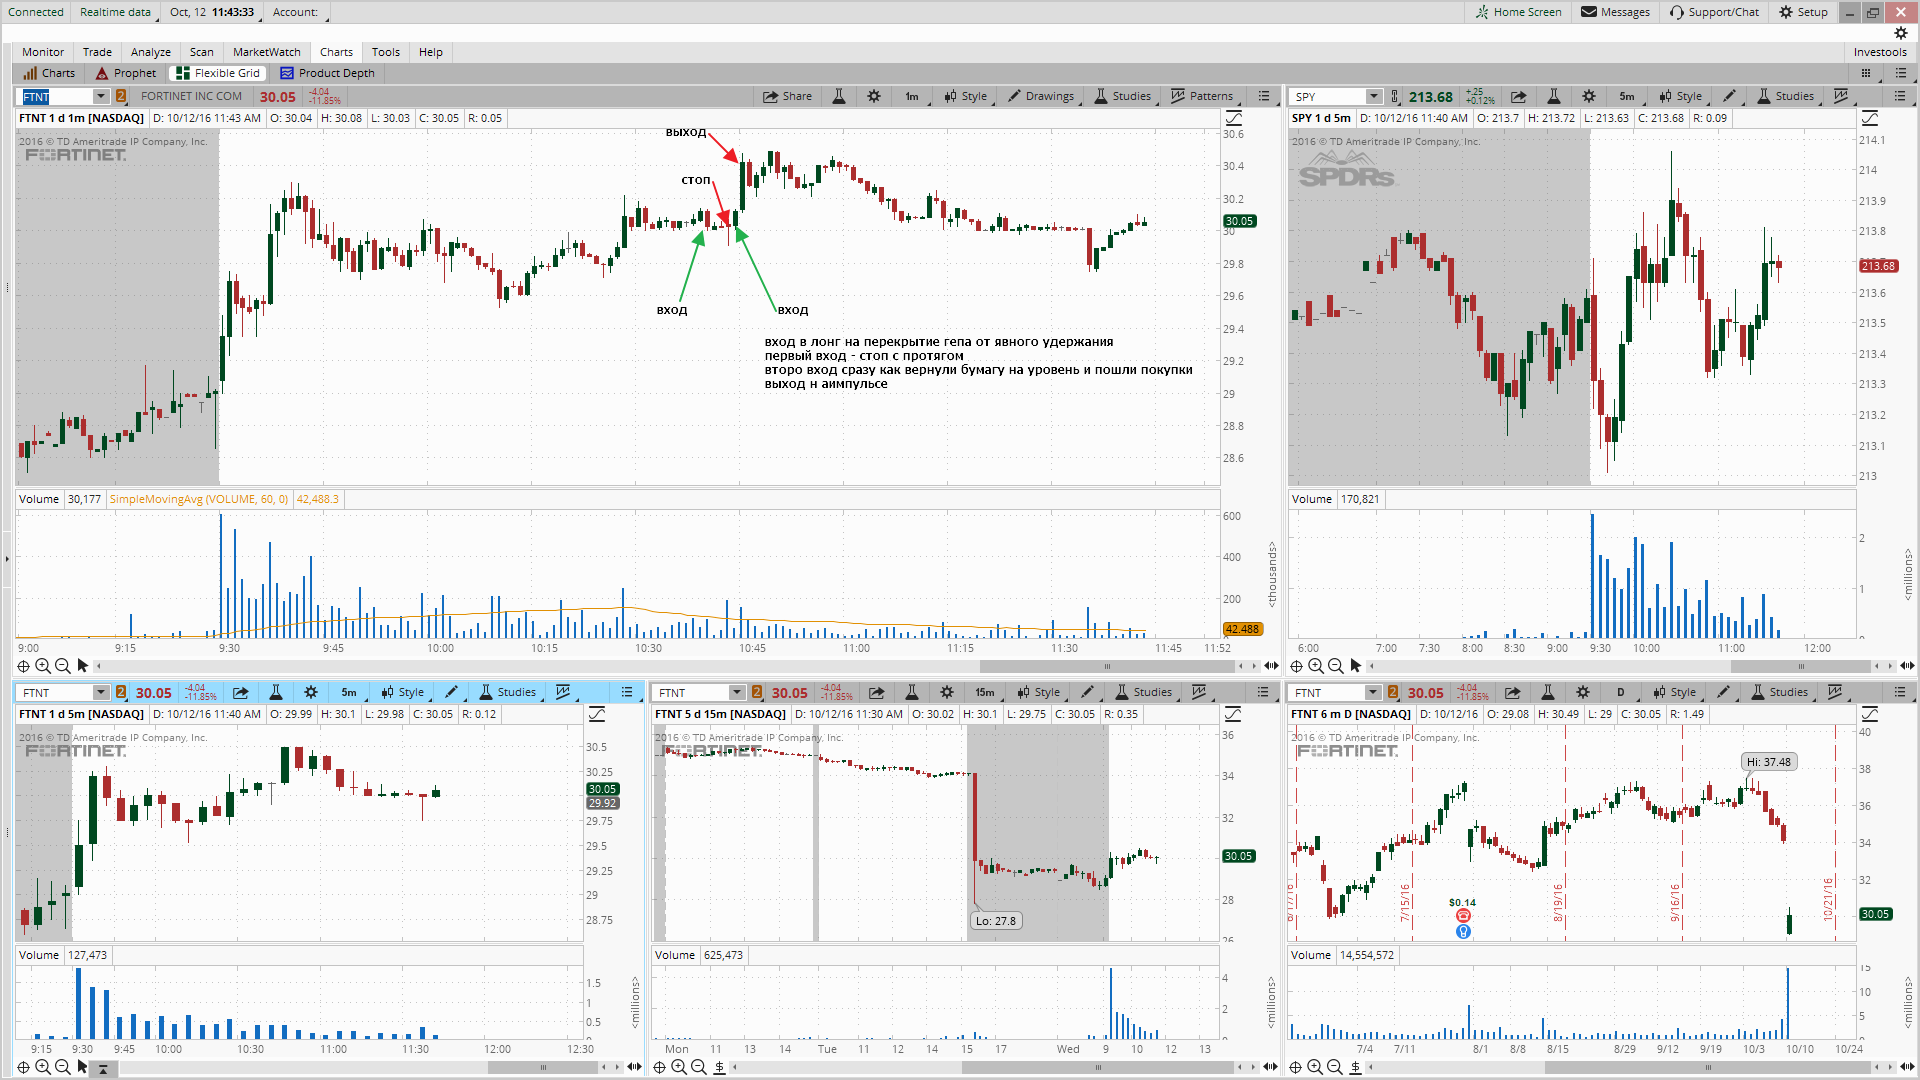Click the red earnings phone marker on daily chart
1920x1080 pixels.
point(1463,915)
